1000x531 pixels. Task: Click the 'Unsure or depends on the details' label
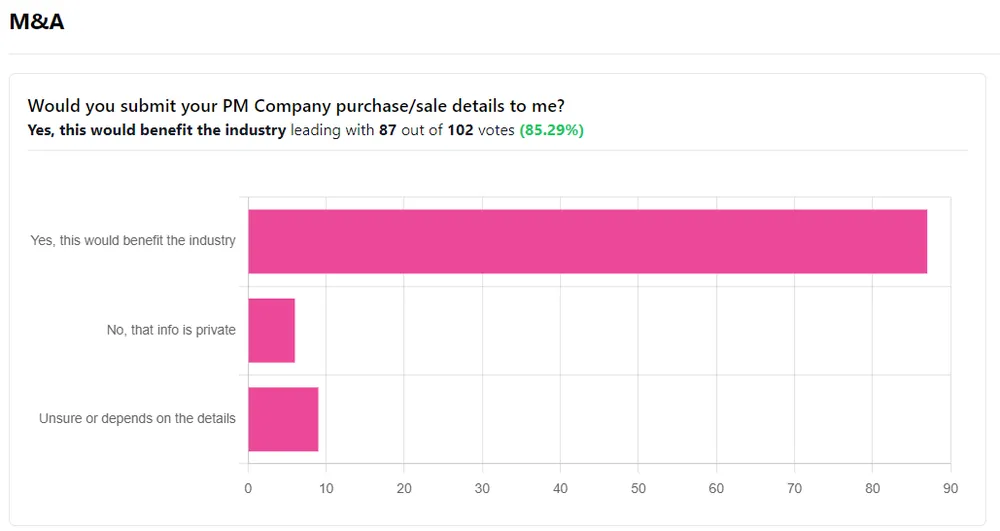pyautogui.click(x=137, y=419)
